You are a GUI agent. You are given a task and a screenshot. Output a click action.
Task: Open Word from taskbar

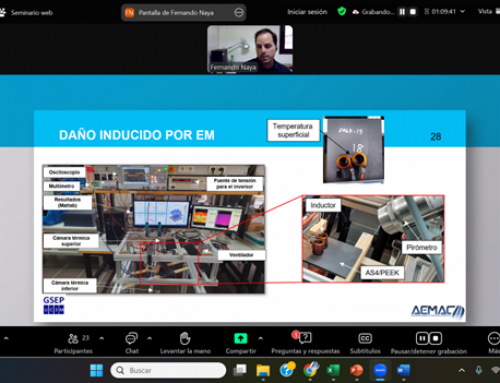click(x=403, y=370)
